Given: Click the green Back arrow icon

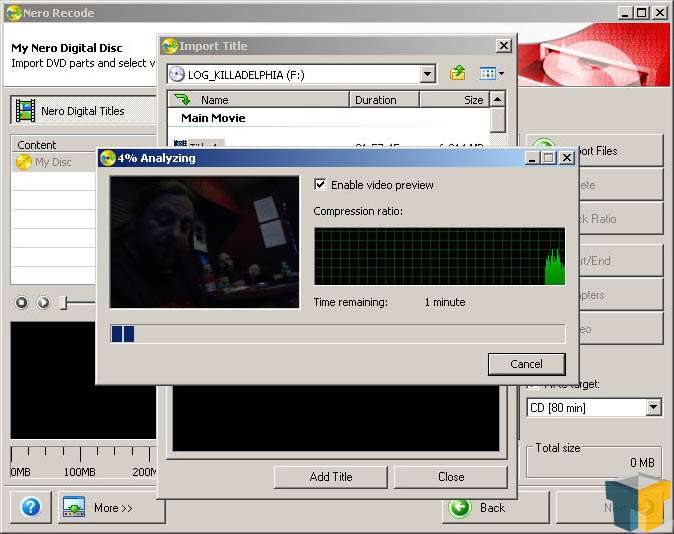Looking at the screenshot, I should click(x=460, y=508).
